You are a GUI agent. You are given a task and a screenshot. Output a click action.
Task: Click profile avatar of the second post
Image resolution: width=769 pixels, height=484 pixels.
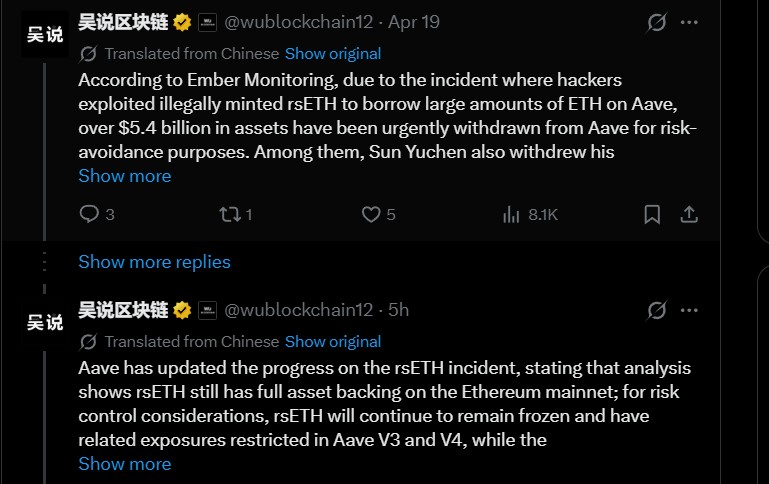click(x=44, y=322)
